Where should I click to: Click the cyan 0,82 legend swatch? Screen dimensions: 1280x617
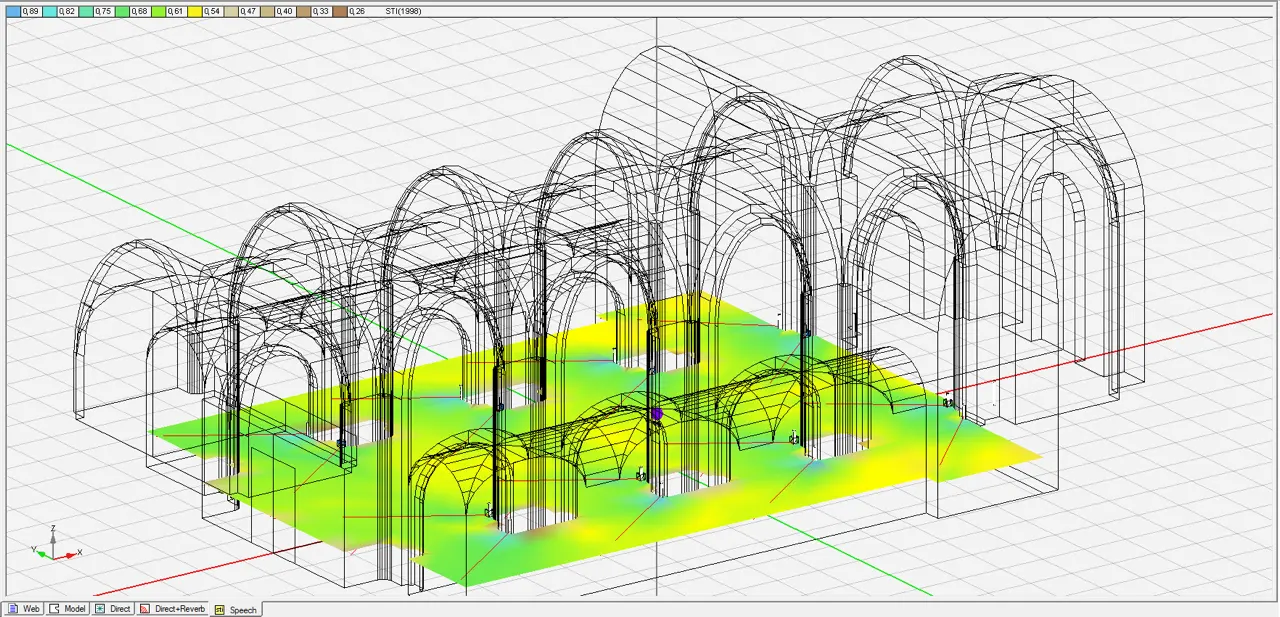point(50,11)
